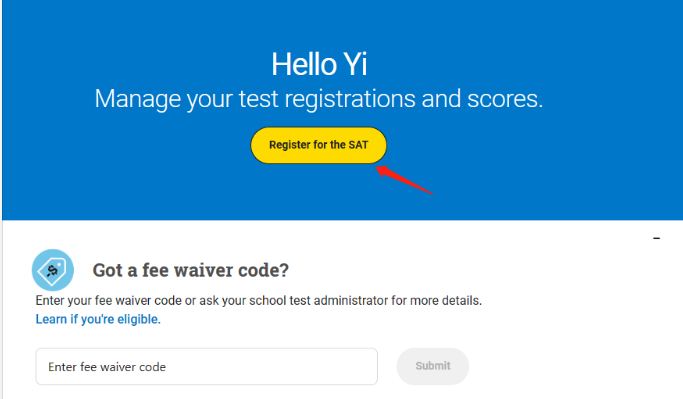Click the word scores in the banner
The width and height of the screenshot is (683, 399).
pyautogui.click(x=505, y=99)
